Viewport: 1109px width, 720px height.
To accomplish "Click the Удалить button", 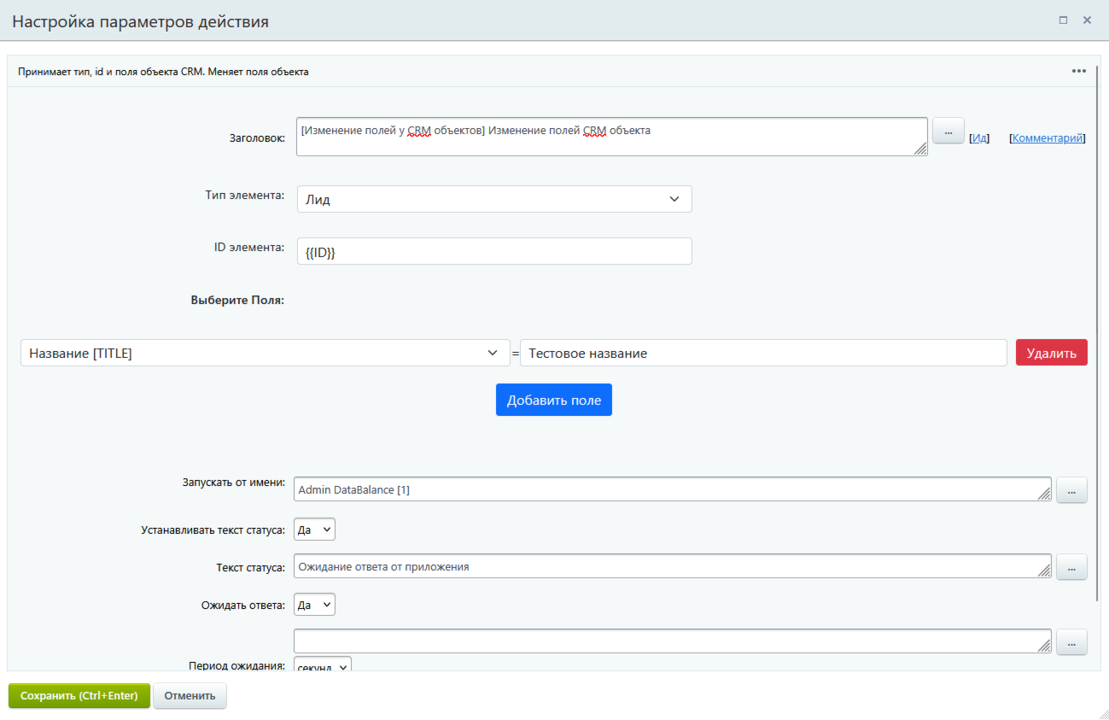I will pyautogui.click(x=1051, y=353).
